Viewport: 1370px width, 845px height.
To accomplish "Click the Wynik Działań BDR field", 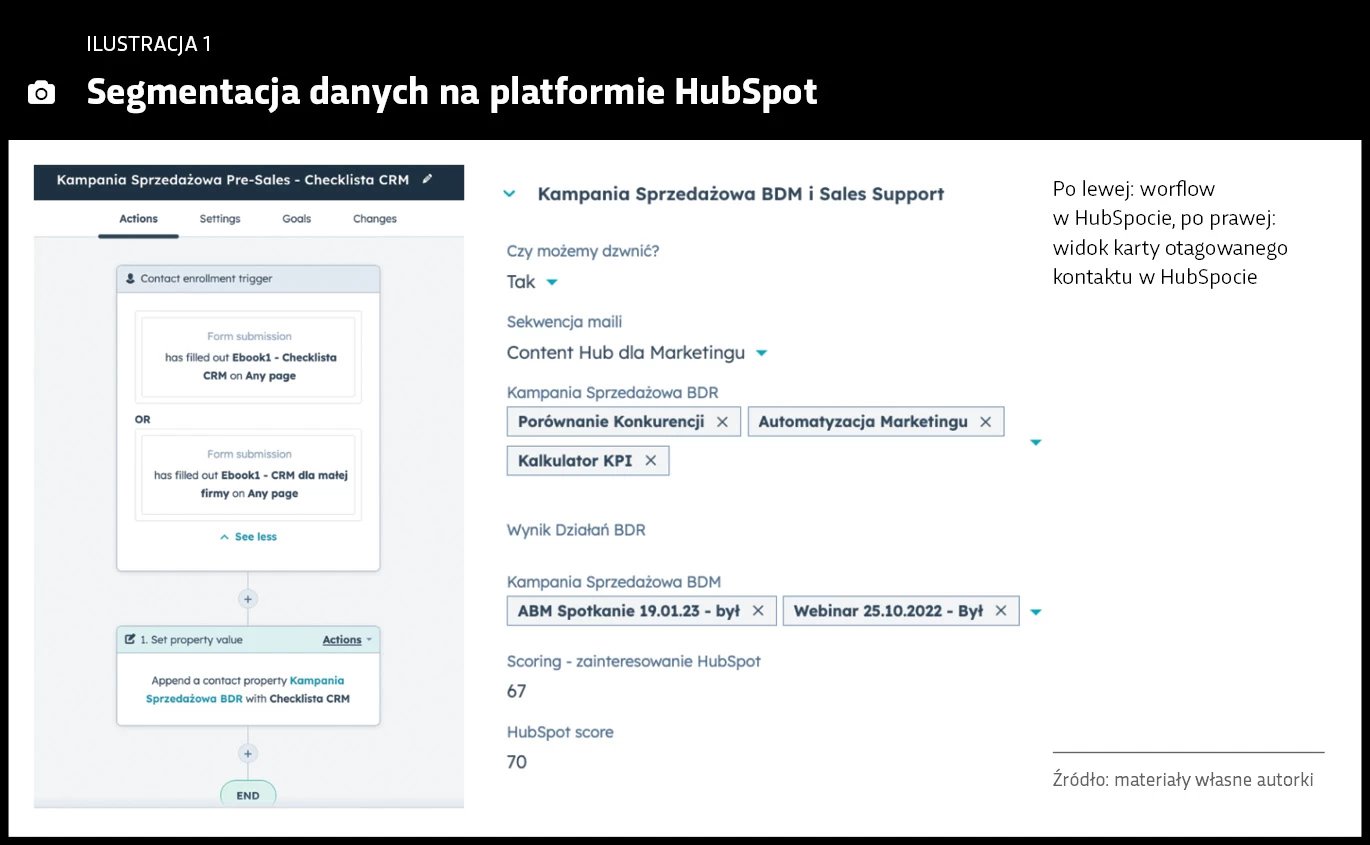I will coord(576,530).
